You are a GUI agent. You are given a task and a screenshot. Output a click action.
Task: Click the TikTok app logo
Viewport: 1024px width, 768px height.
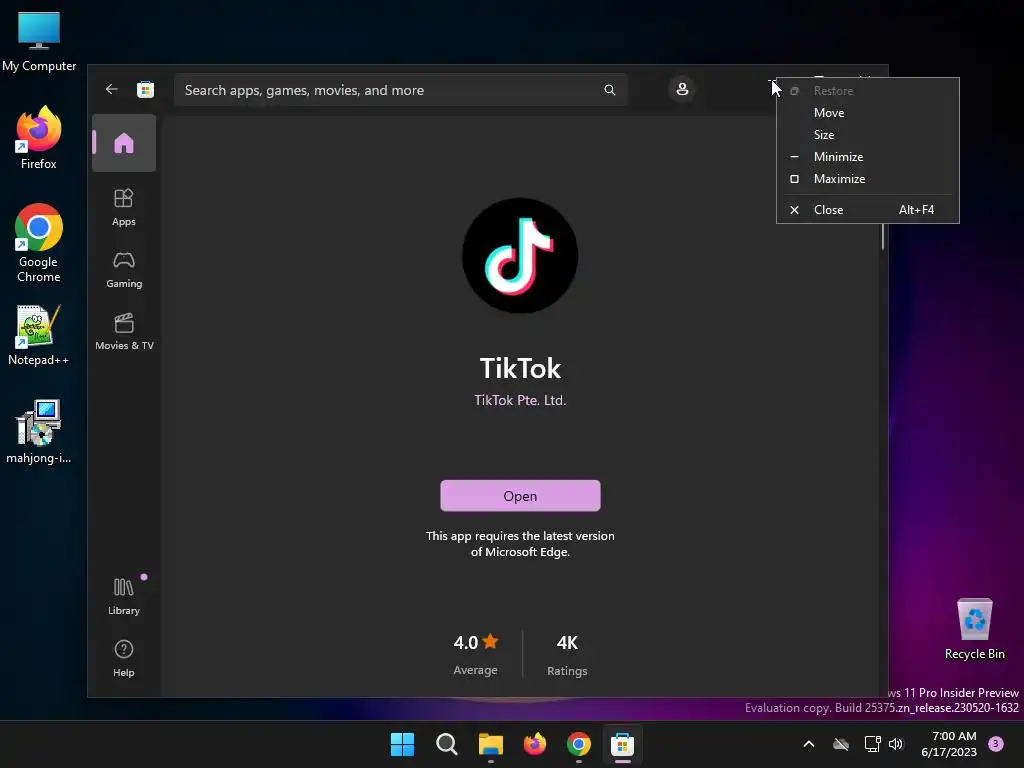tap(520, 255)
